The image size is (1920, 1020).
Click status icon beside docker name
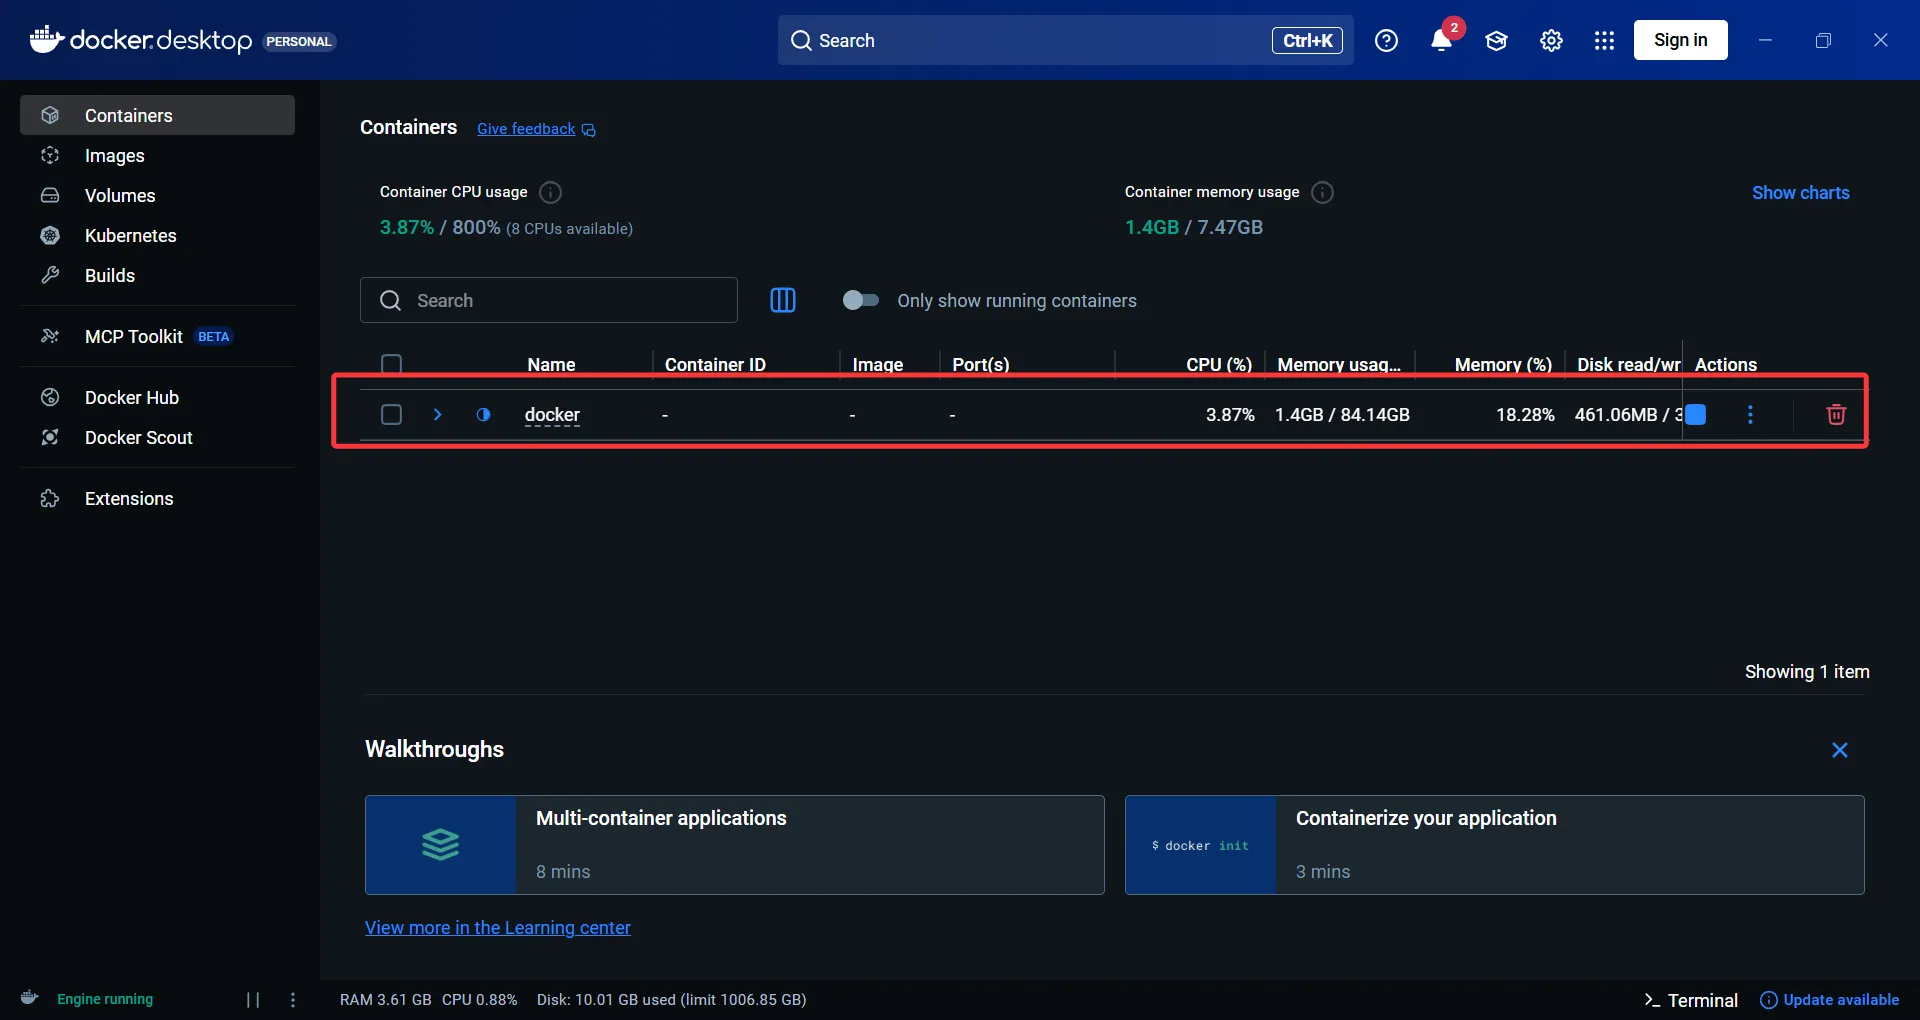[483, 414]
